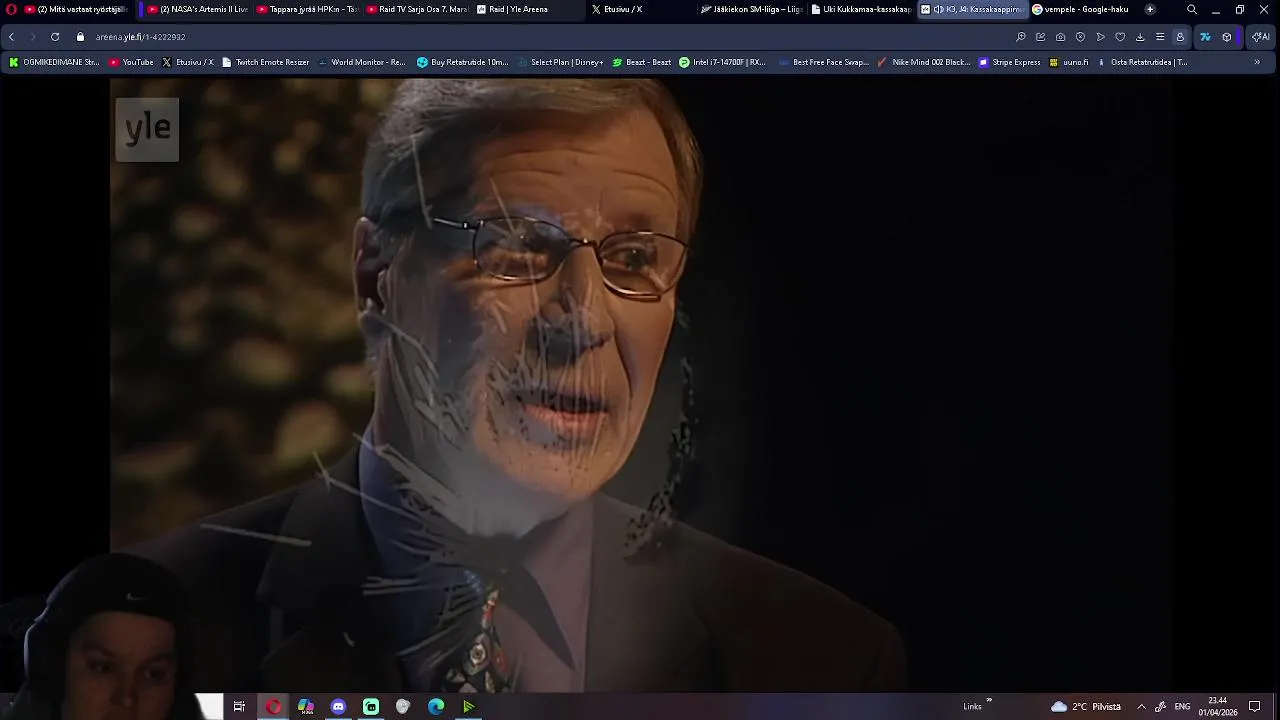Open Buy Retatrutide 10mg bookmark
Image resolution: width=1280 pixels, height=720 pixels.
pyautogui.click(x=463, y=62)
